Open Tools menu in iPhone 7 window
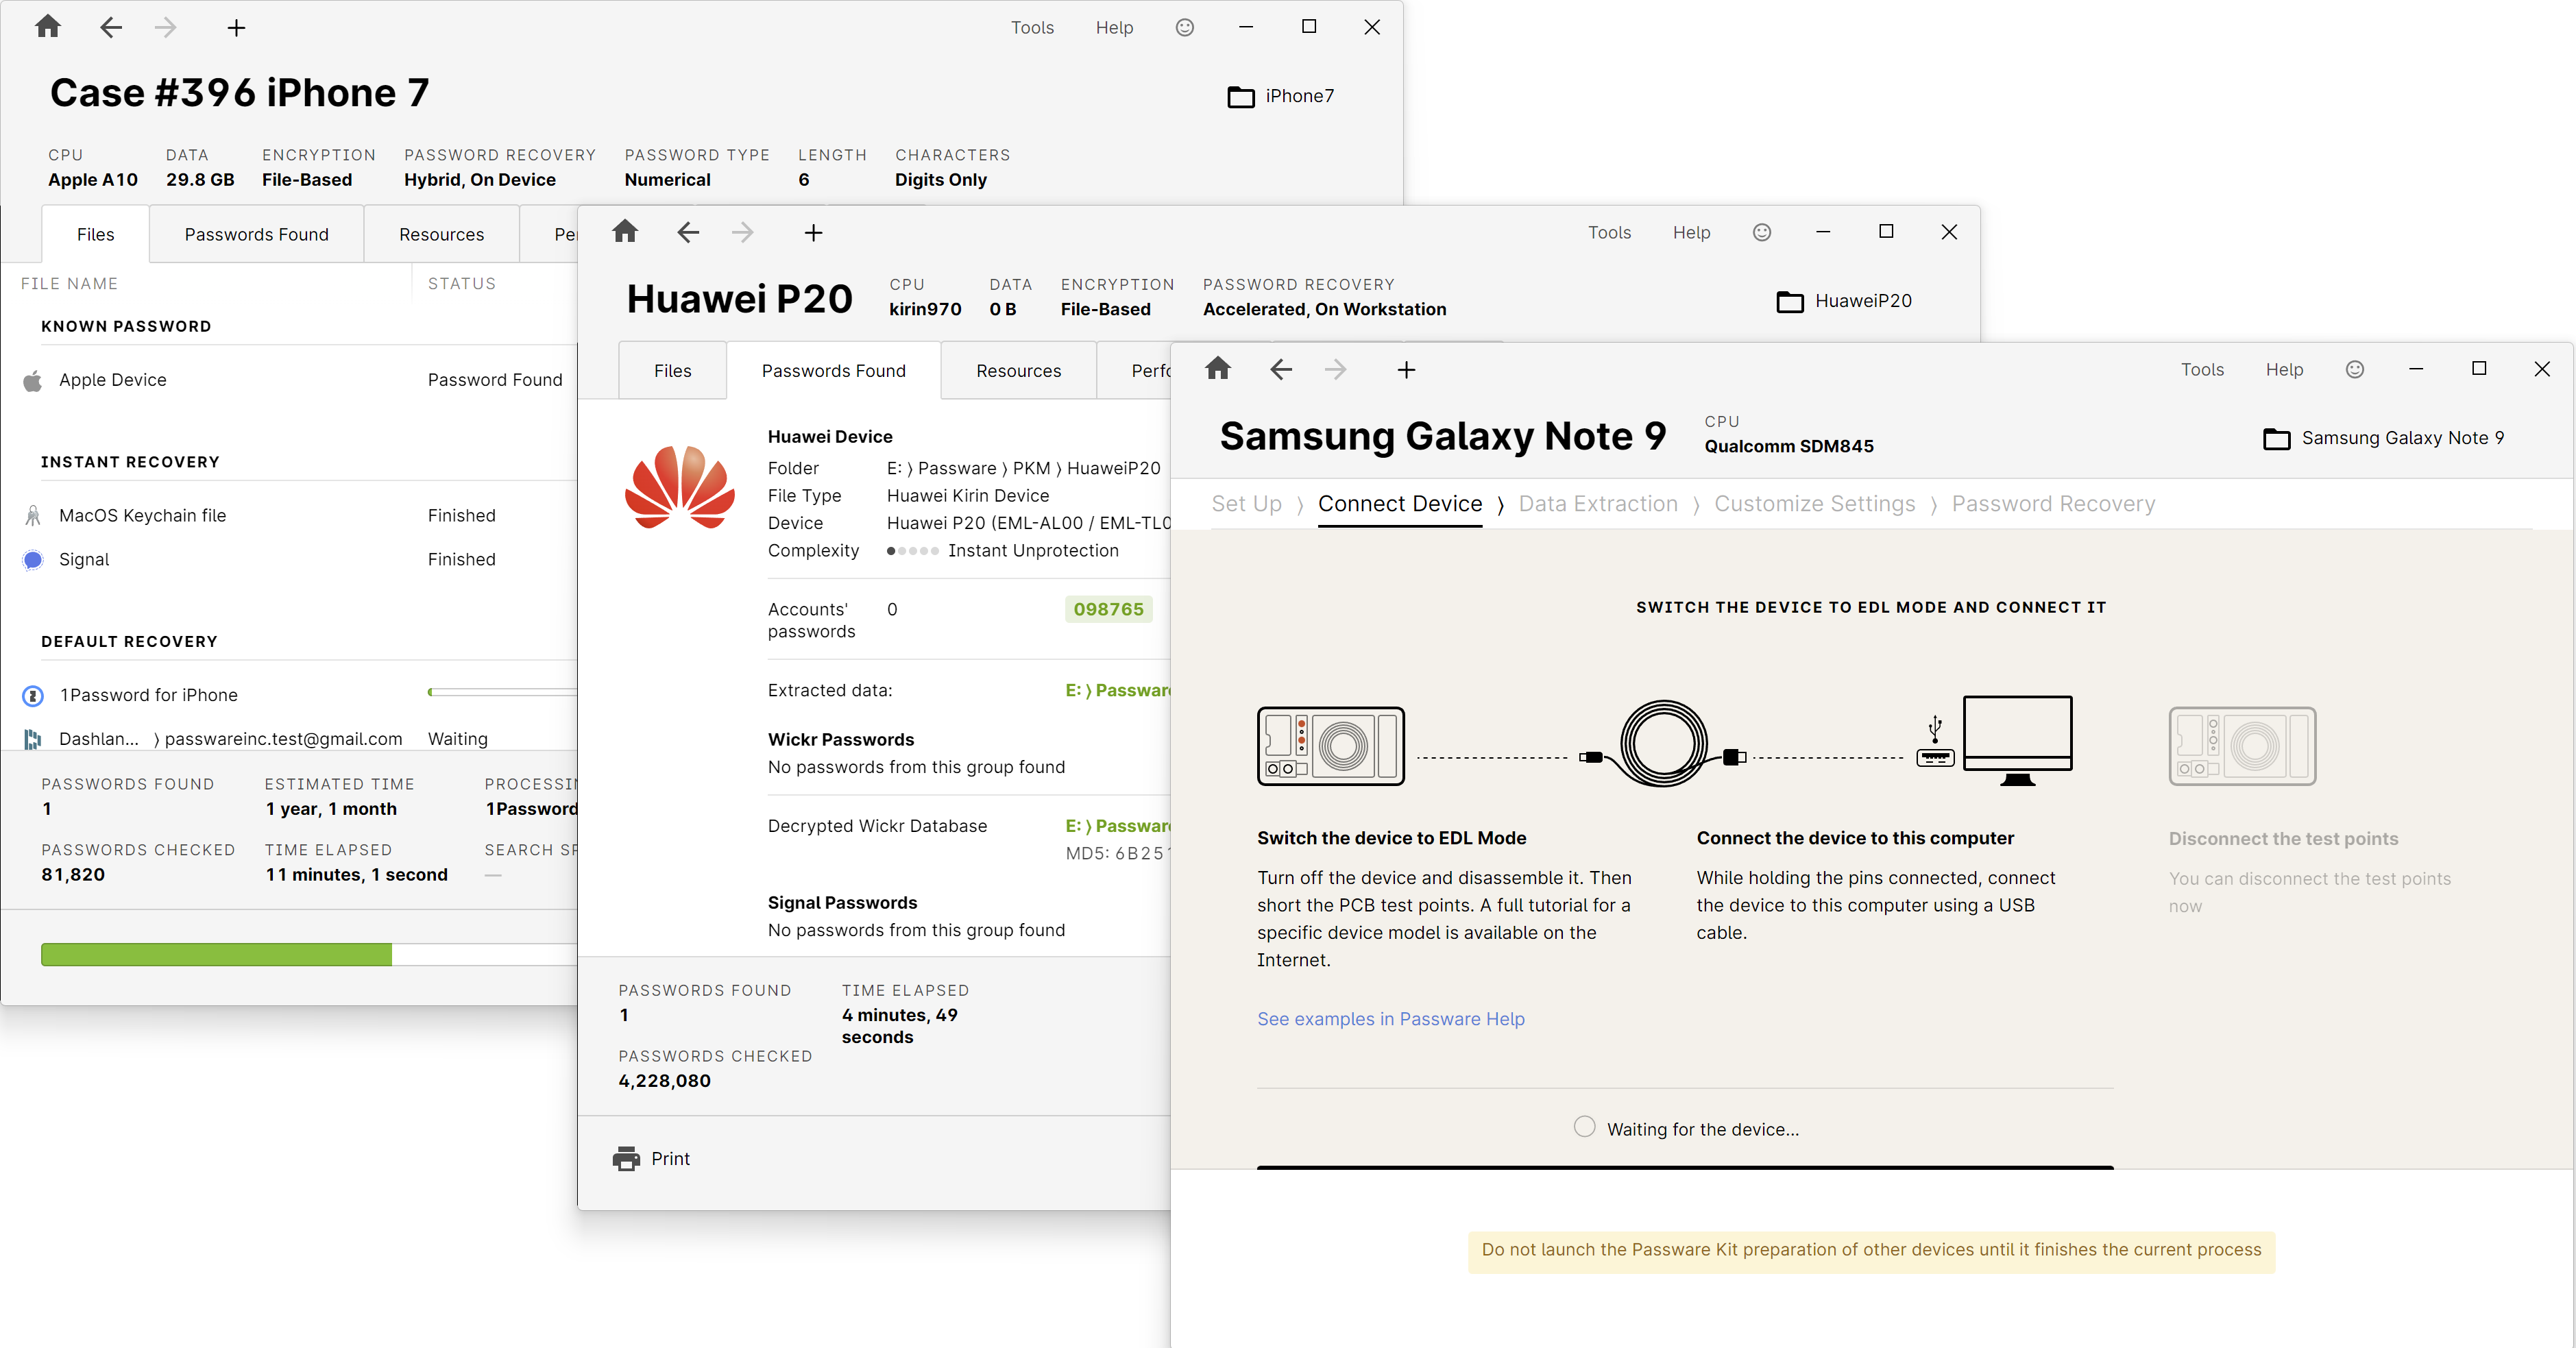Image resolution: width=2576 pixels, height=1348 pixels. coord(1032,28)
